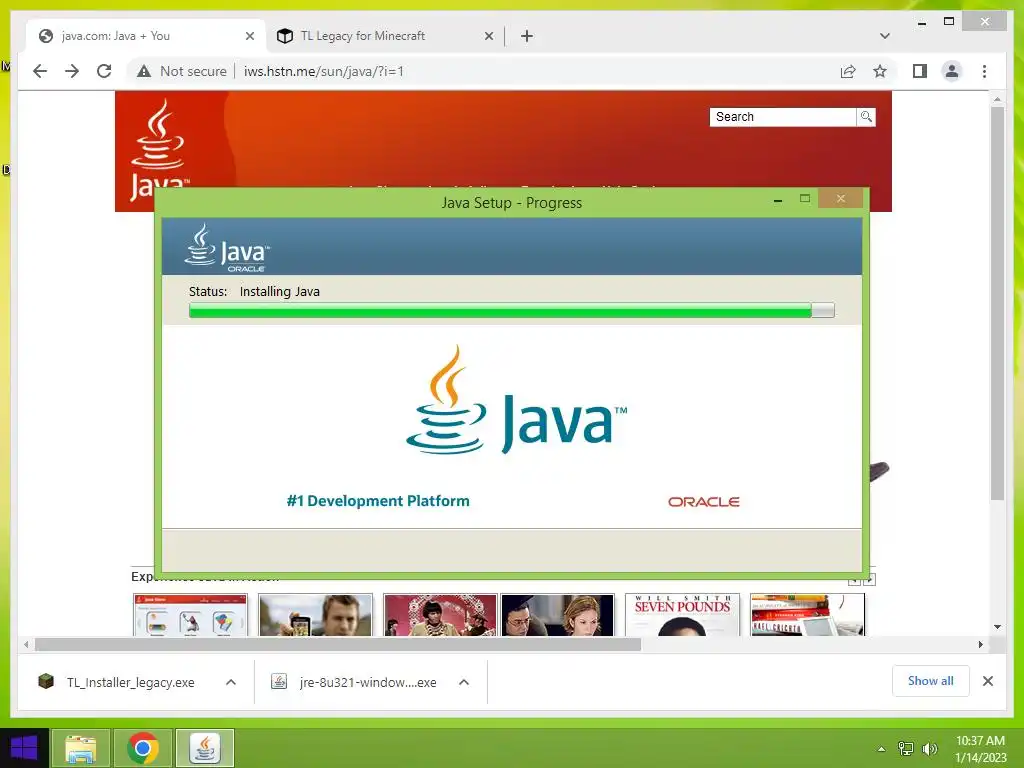Bookmark this page with the star icon
This screenshot has height=768, width=1024.
(x=880, y=71)
